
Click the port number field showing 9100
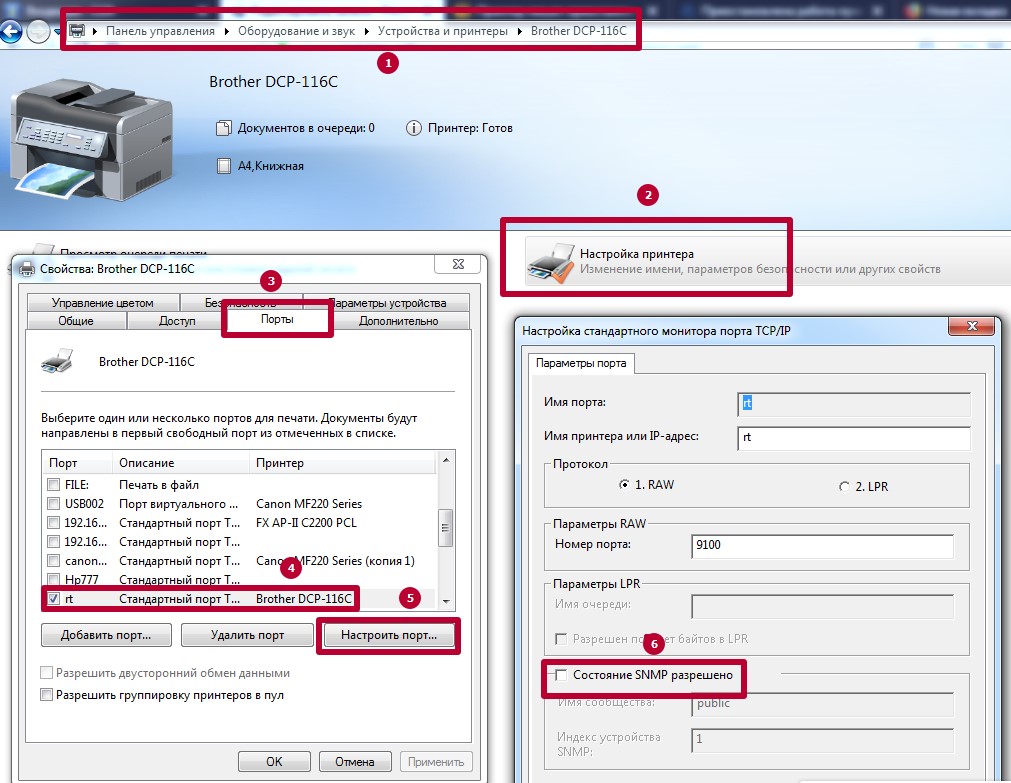click(821, 545)
